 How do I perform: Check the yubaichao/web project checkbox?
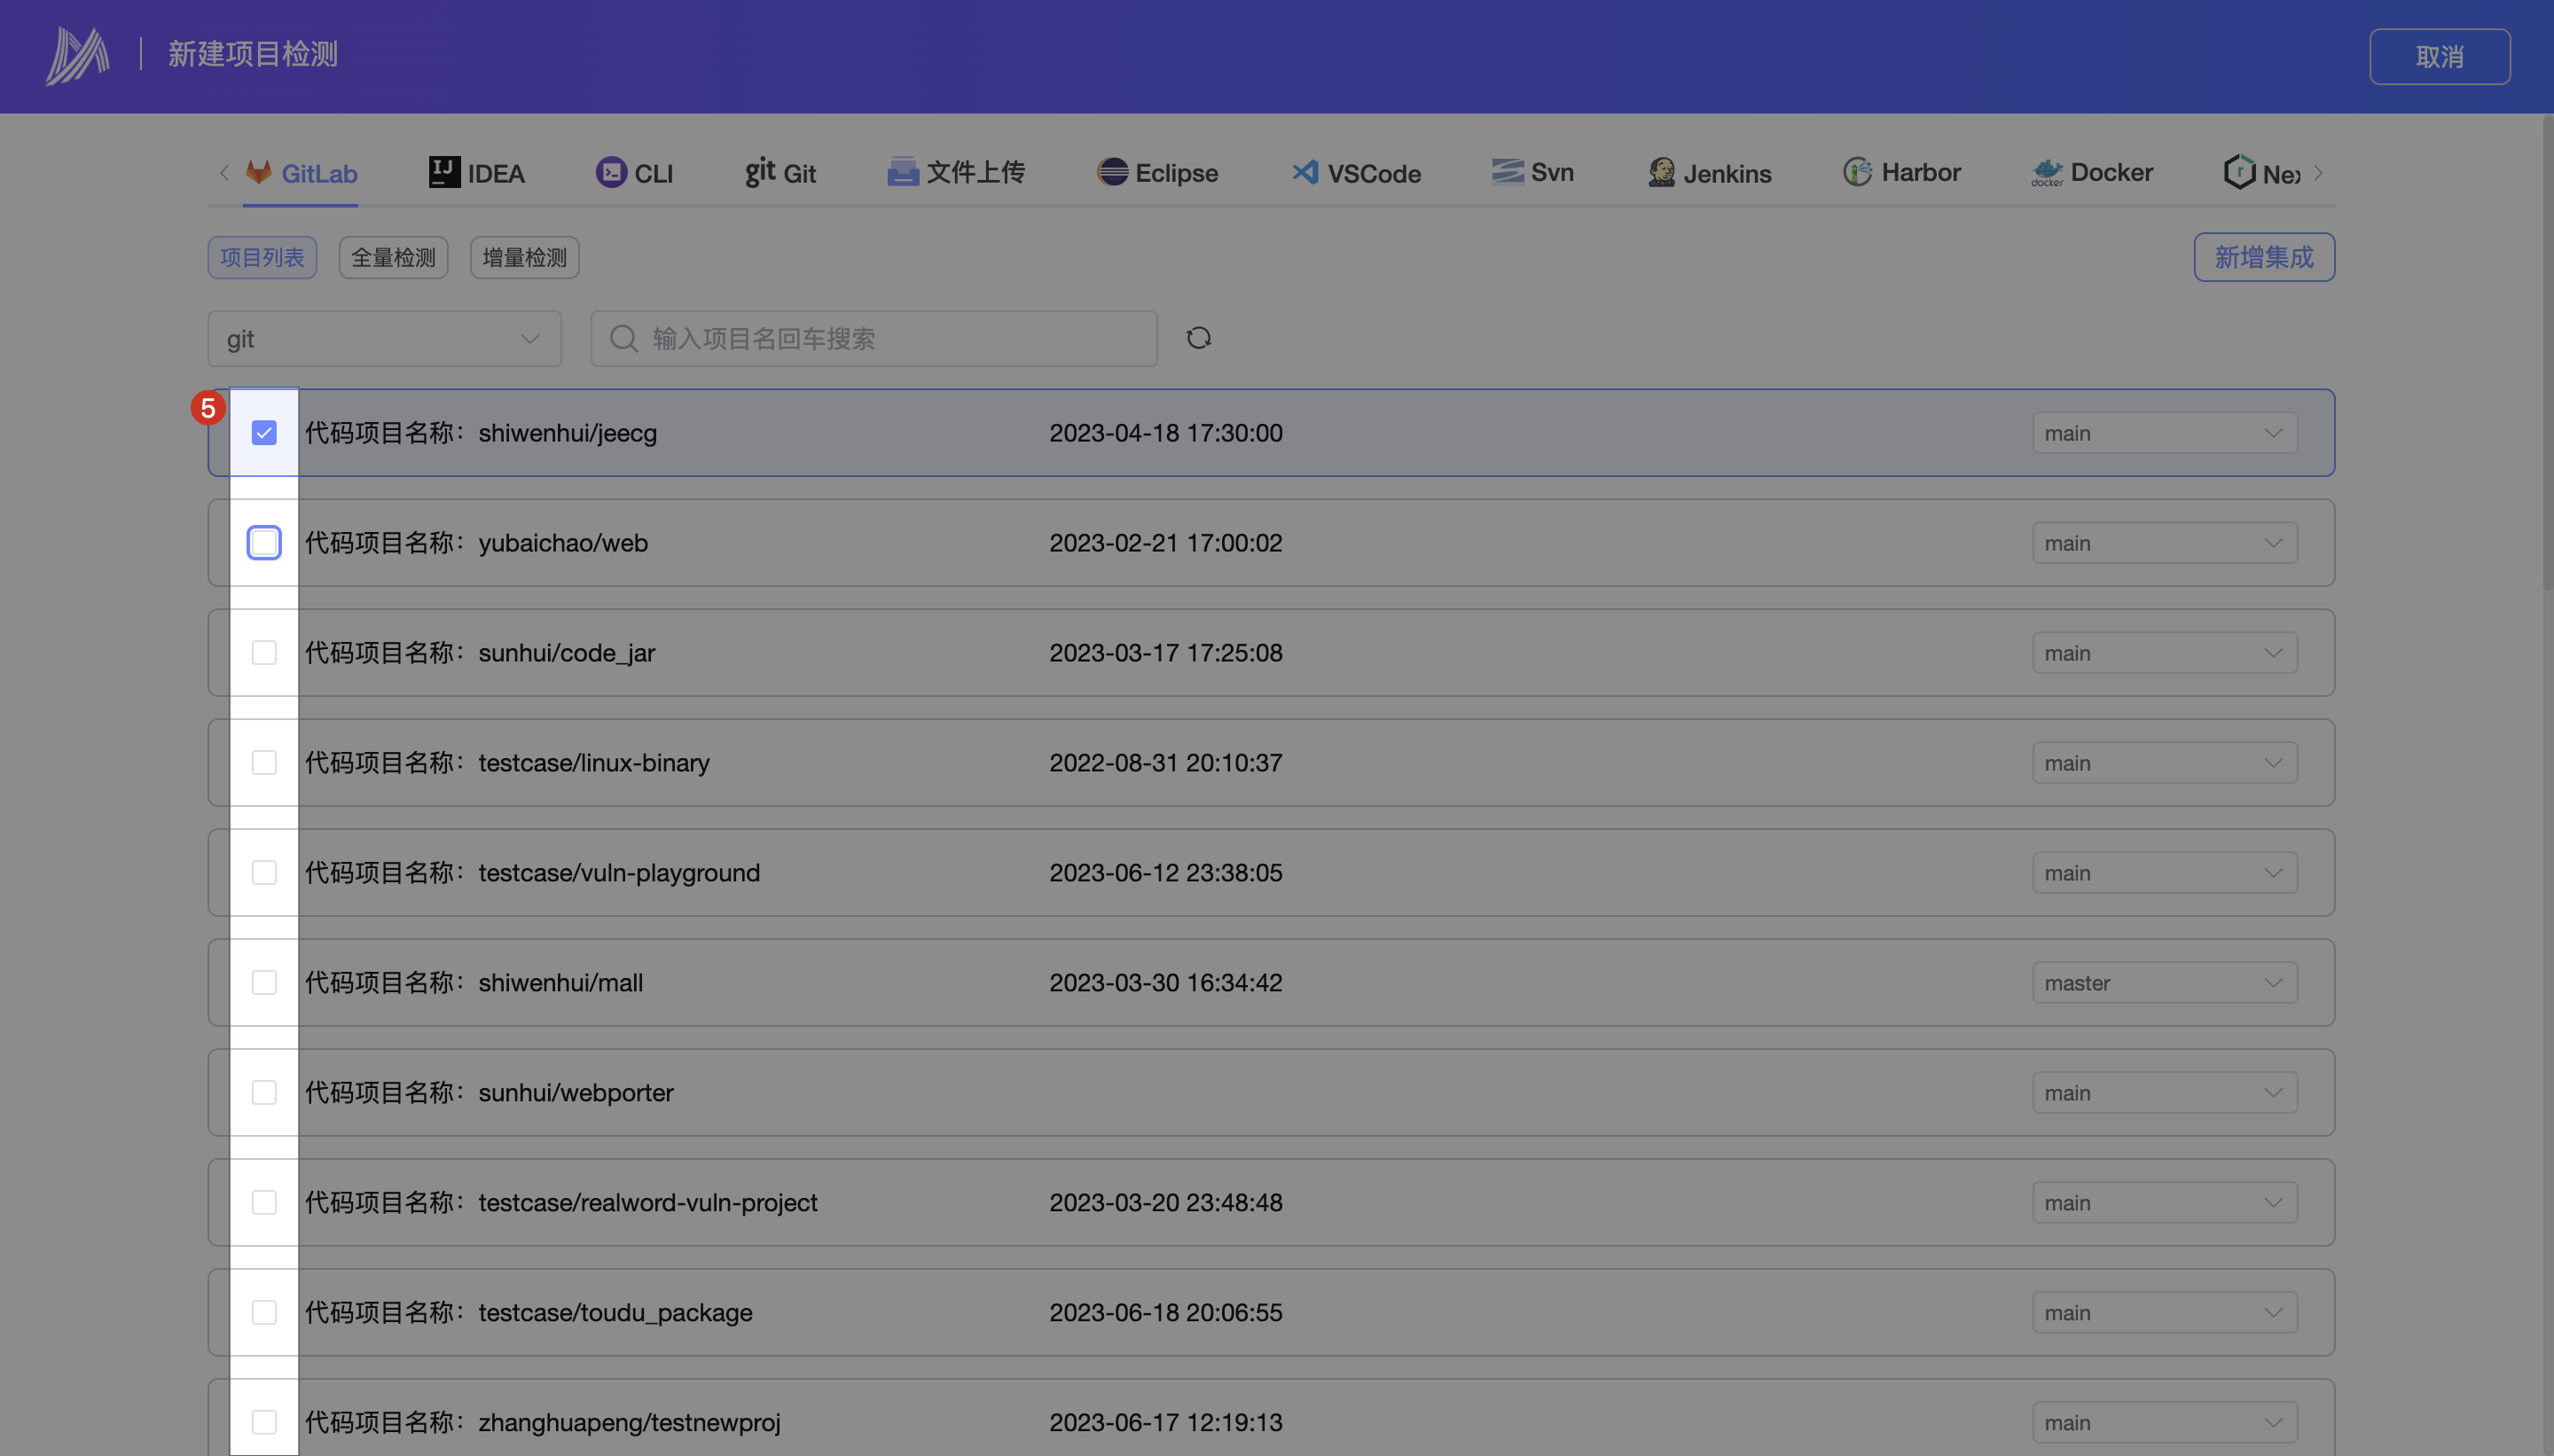(x=264, y=543)
